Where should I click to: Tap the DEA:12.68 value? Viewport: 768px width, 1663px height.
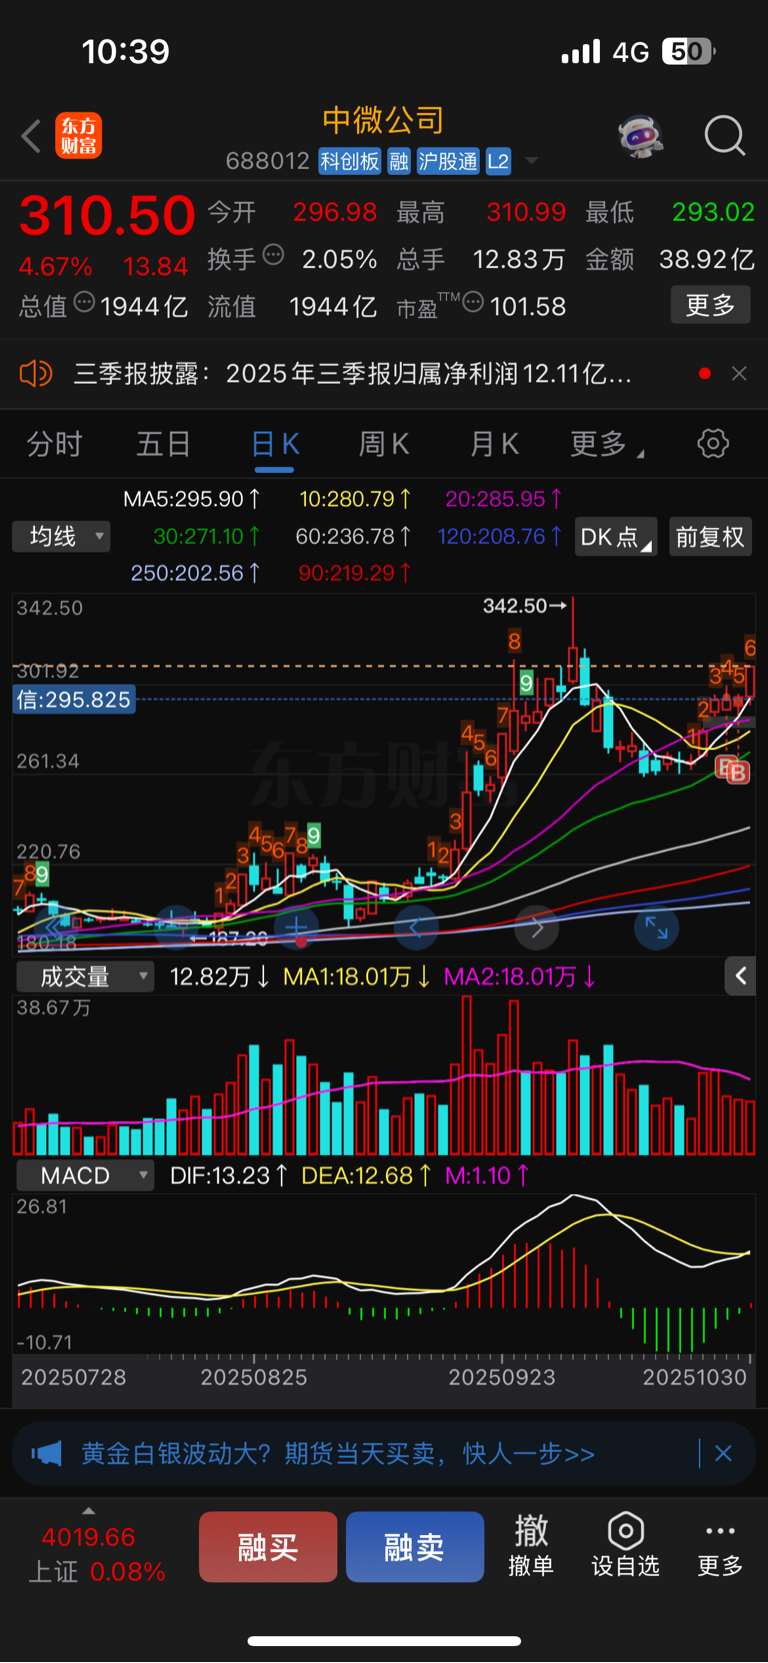(366, 1176)
